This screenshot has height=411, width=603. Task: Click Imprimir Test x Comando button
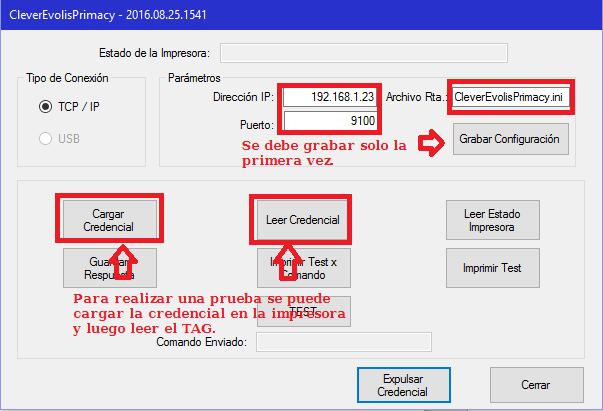click(x=302, y=267)
